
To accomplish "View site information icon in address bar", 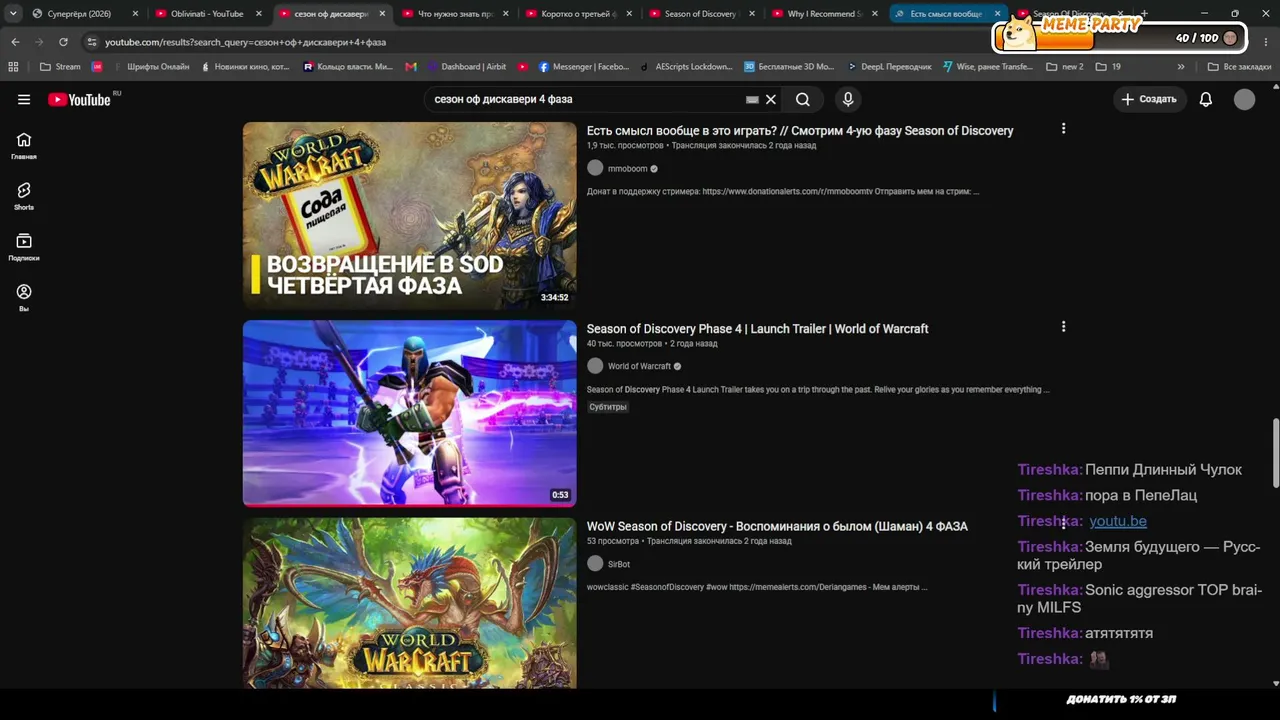I will [92, 42].
